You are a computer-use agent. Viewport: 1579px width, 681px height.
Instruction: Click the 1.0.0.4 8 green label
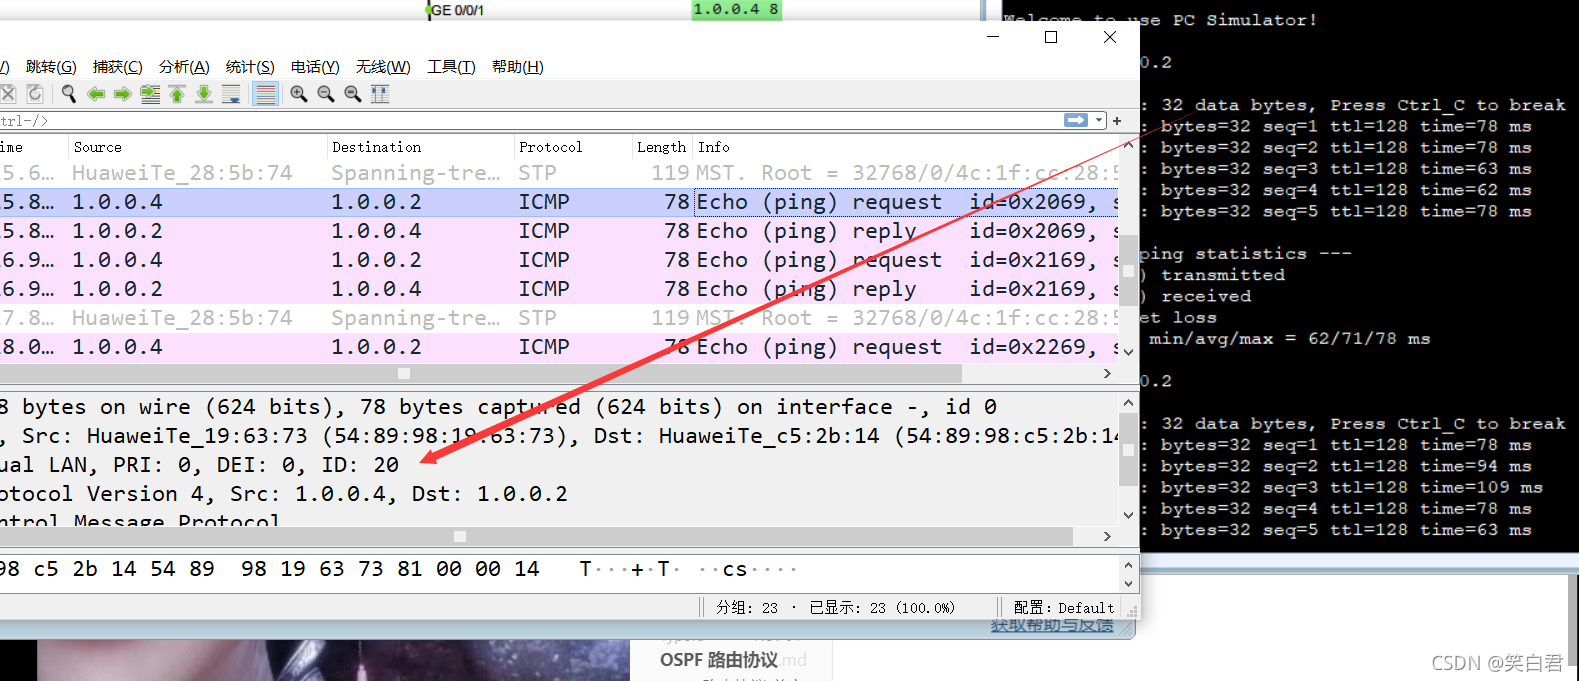tap(736, 9)
